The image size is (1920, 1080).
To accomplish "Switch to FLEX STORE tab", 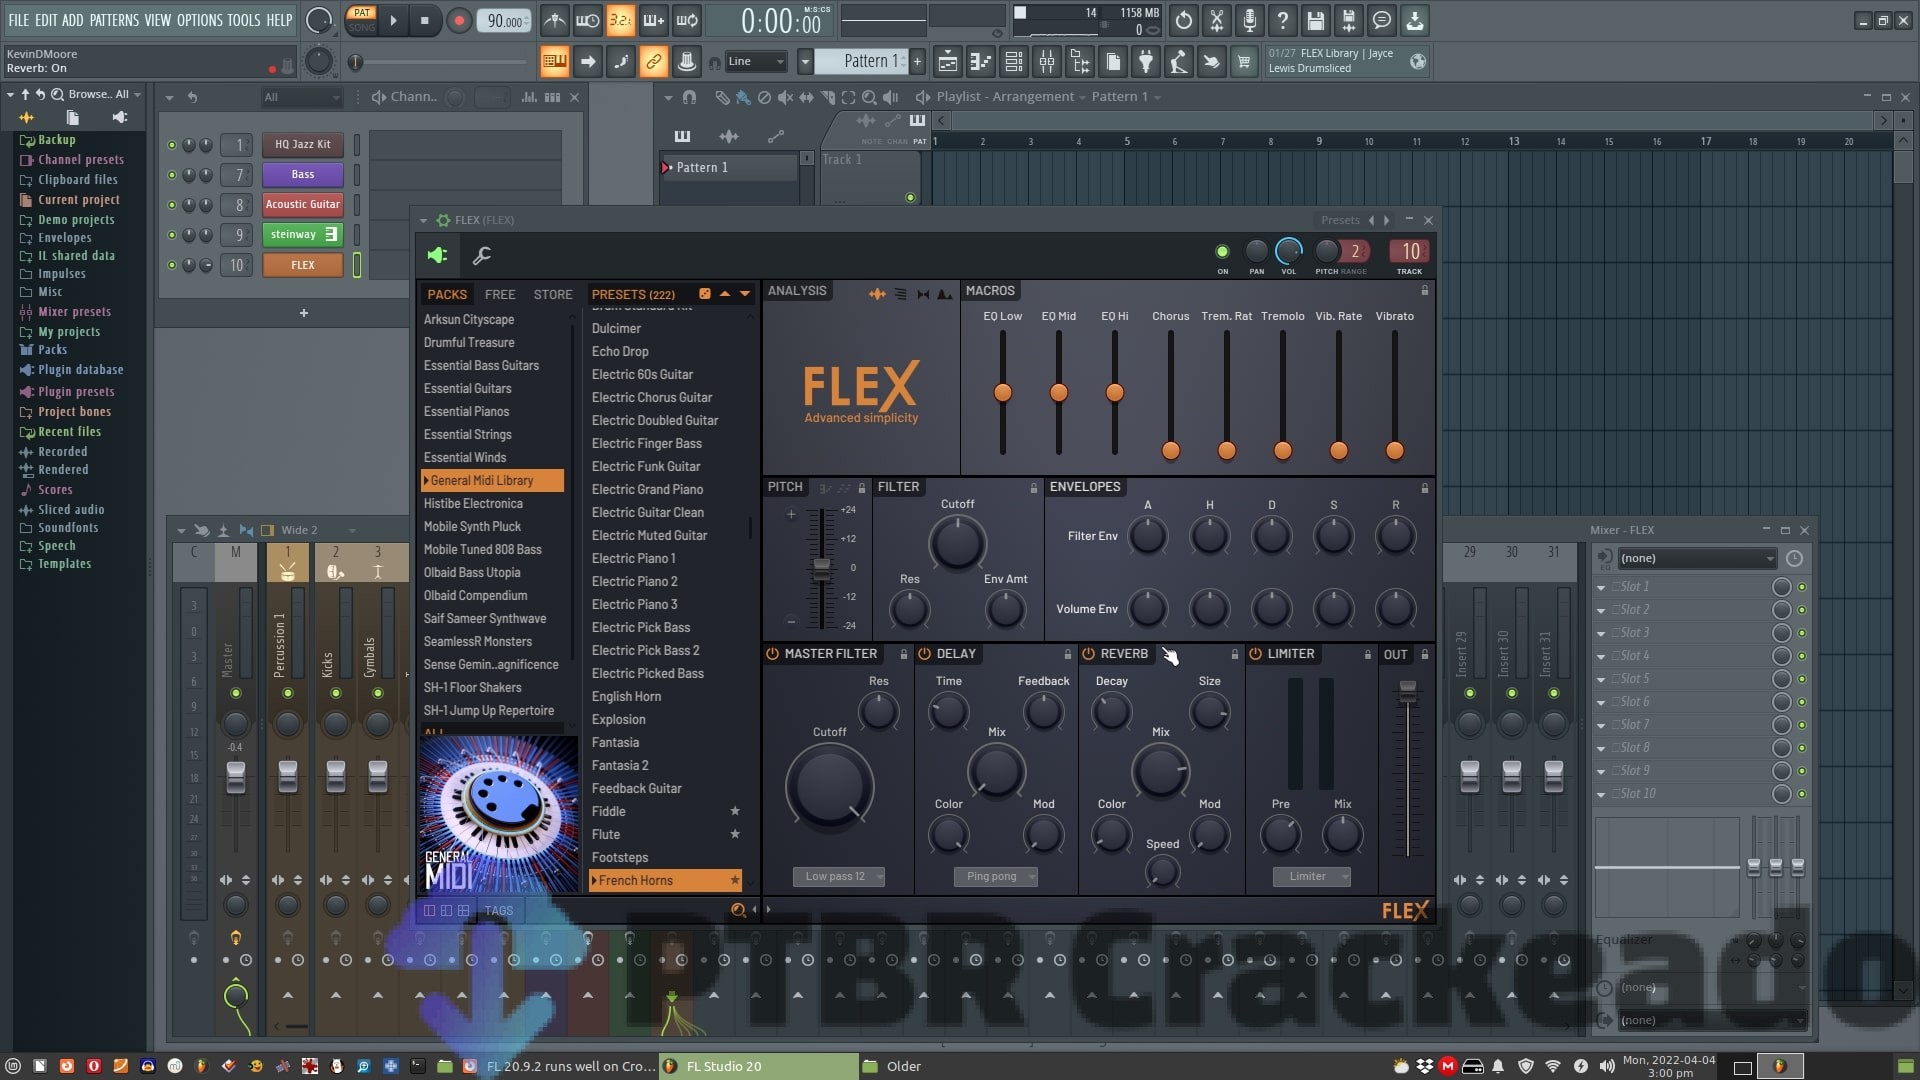I will (553, 295).
